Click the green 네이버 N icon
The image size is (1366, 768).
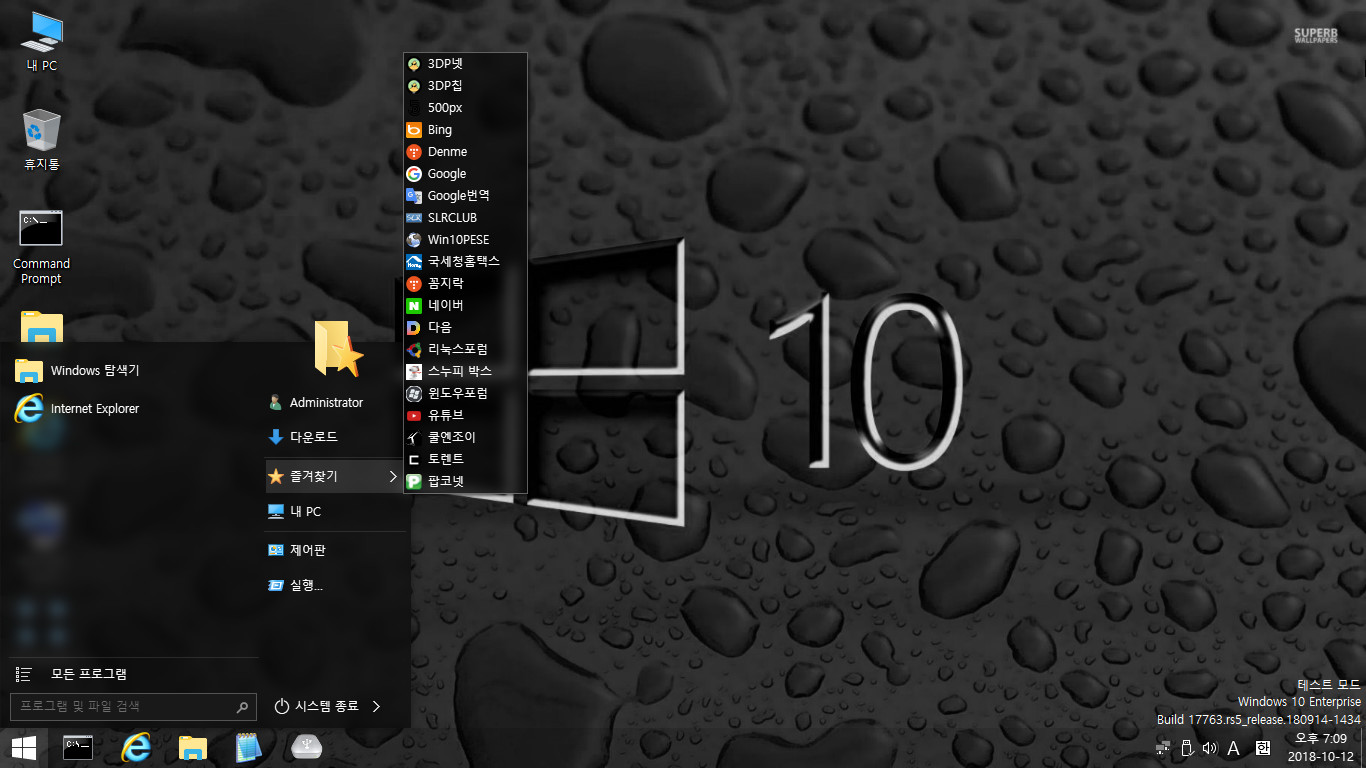click(414, 306)
